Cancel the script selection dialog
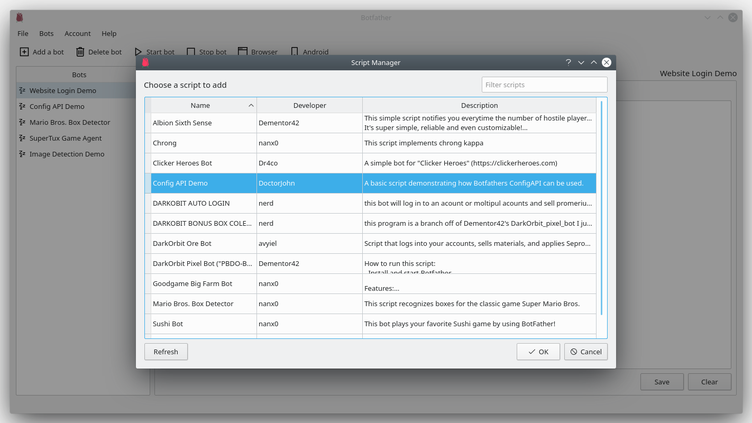752x423 pixels. coord(585,352)
